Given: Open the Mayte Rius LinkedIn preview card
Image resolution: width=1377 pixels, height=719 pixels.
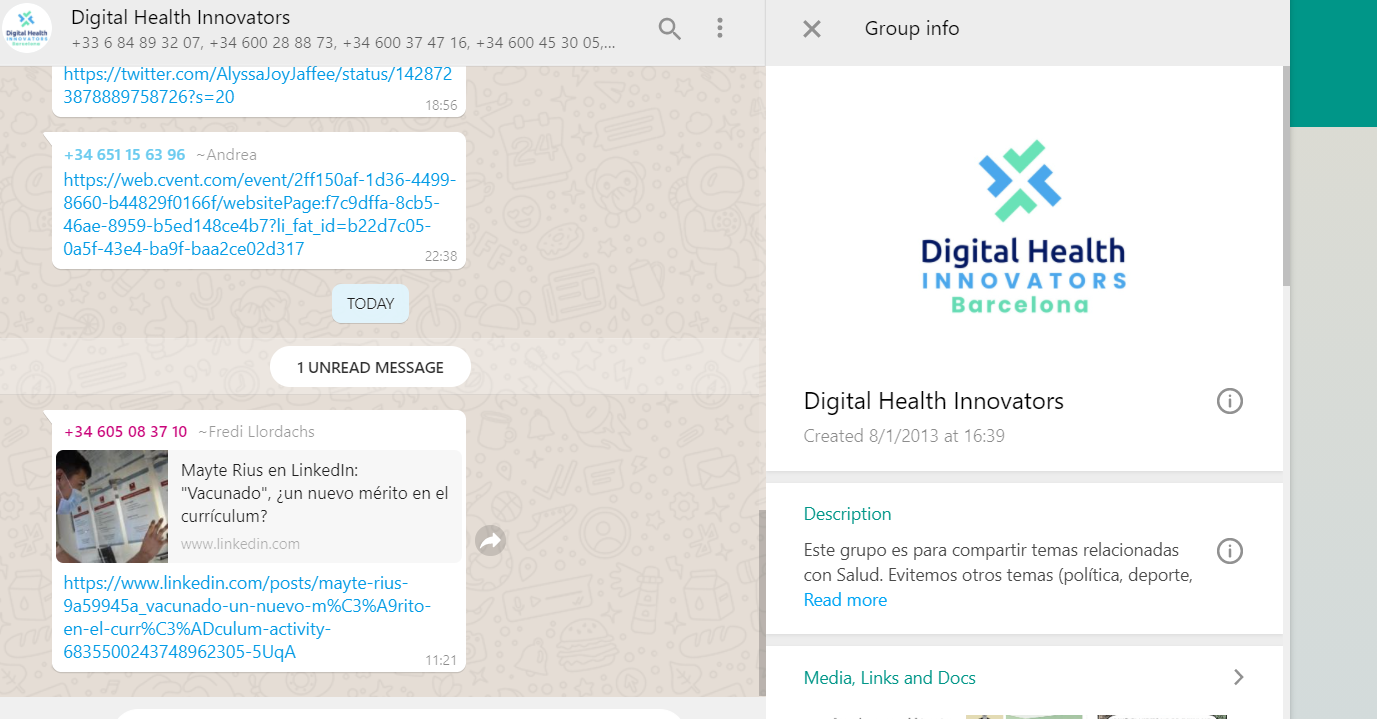Looking at the screenshot, I should coord(259,506).
